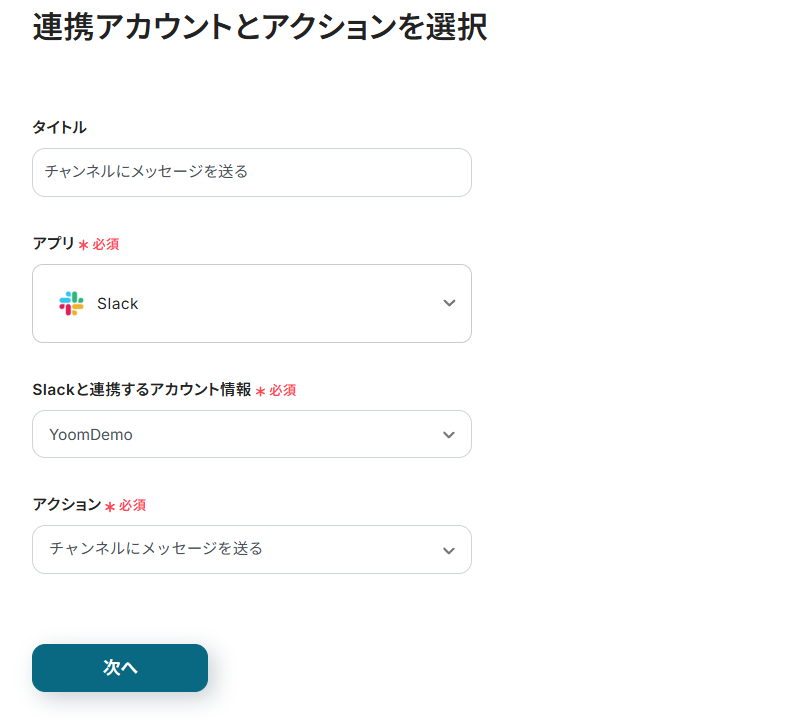
Task: Click the 必須 marker beside アカウント情報
Action: 282,391
